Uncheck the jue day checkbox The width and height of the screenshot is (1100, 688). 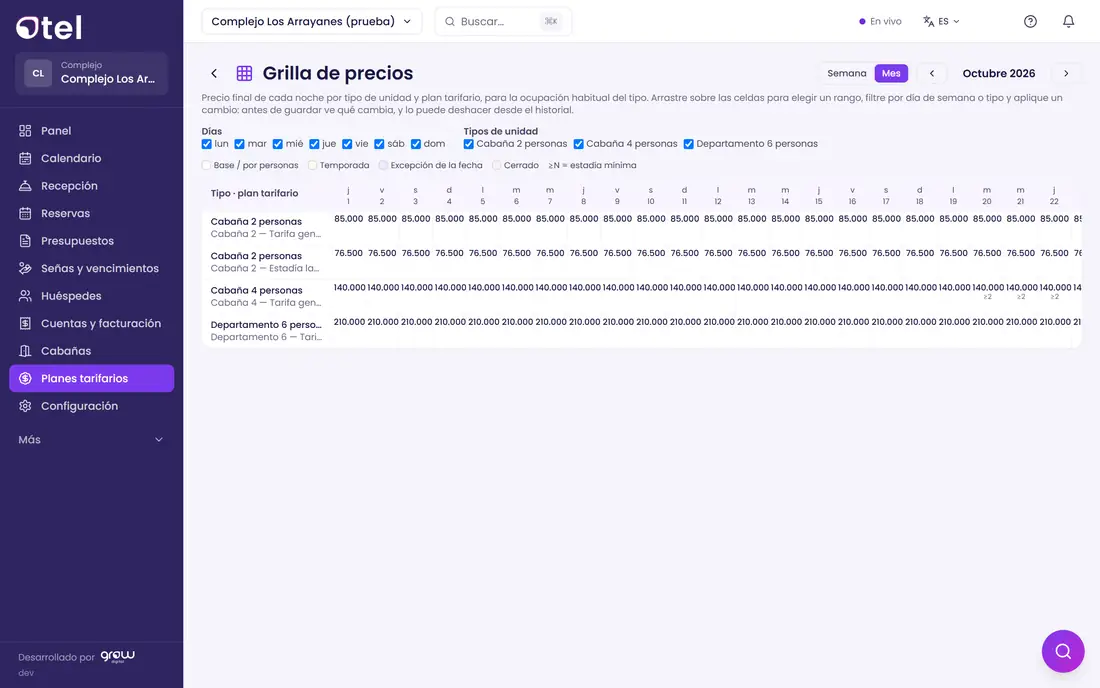click(x=314, y=144)
